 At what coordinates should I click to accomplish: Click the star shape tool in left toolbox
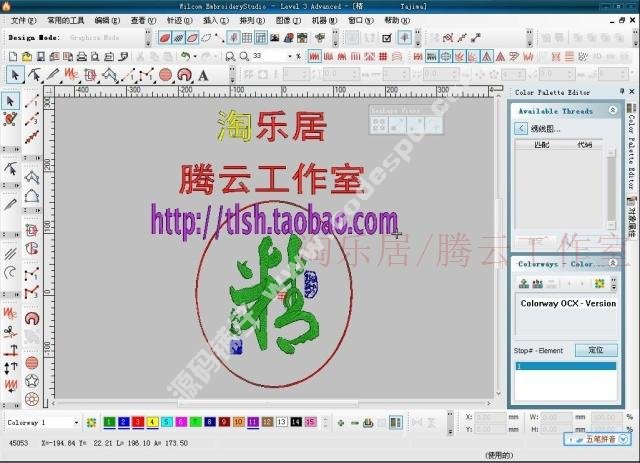32,381
